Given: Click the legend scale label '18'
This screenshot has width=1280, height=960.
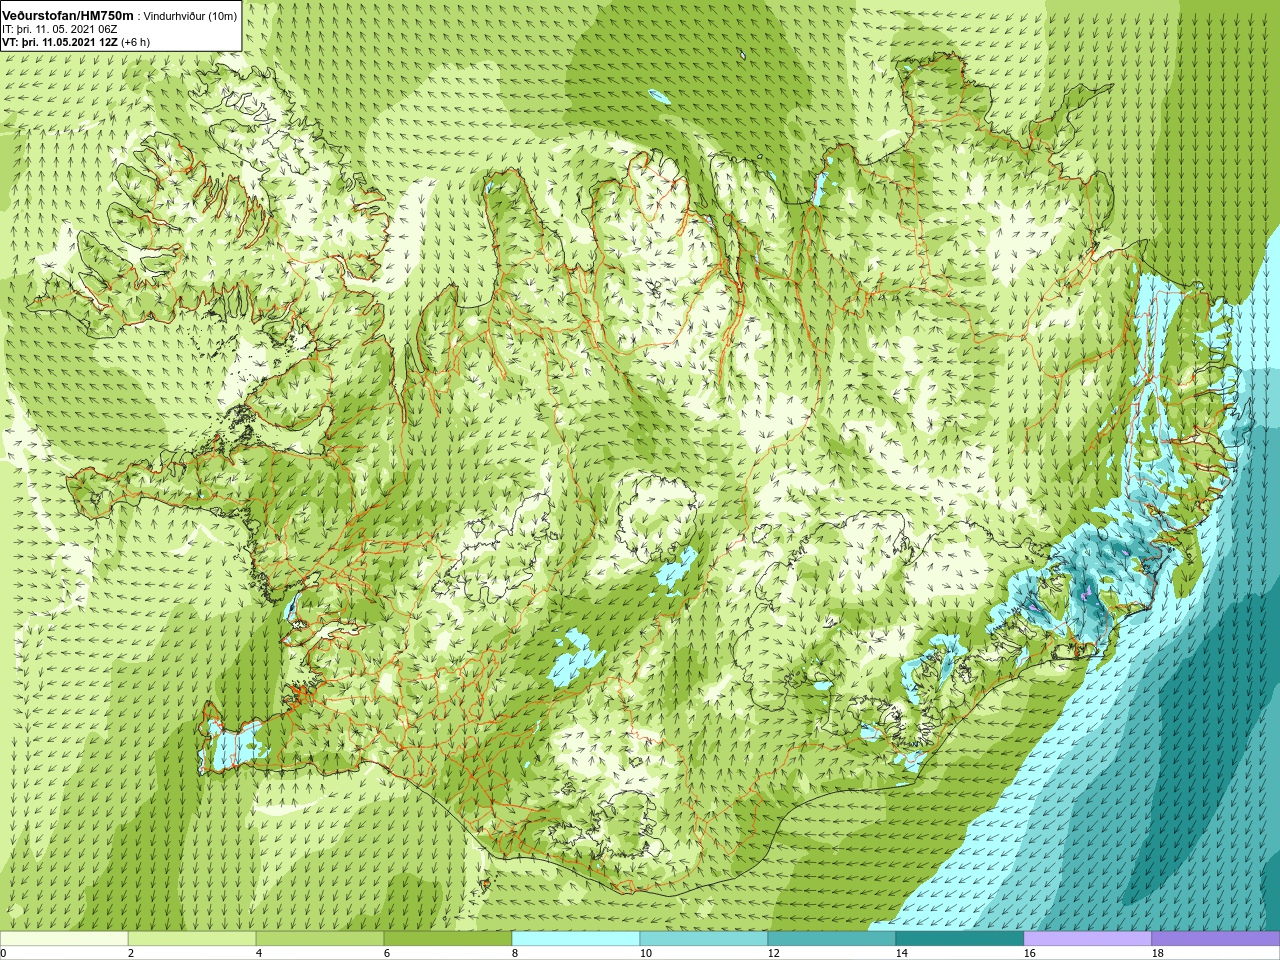Looking at the screenshot, I should click(x=1157, y=953).
